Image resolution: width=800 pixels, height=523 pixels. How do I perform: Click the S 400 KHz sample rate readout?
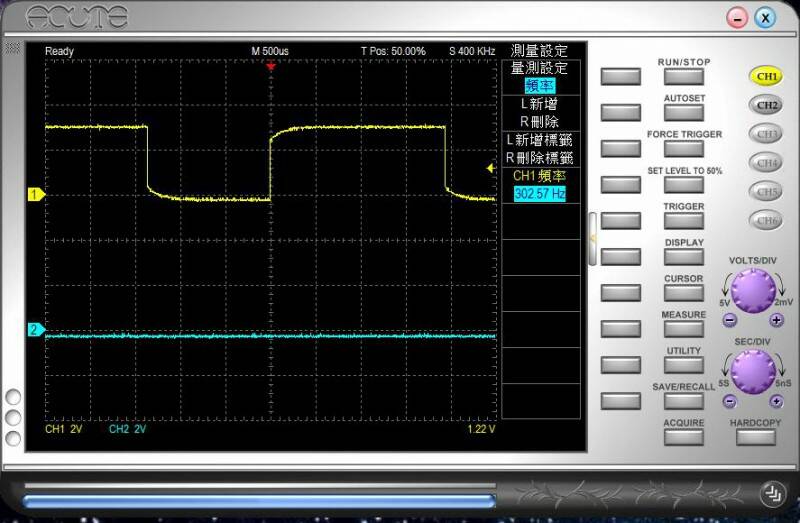pyautogui.click(x=472, y=51)
